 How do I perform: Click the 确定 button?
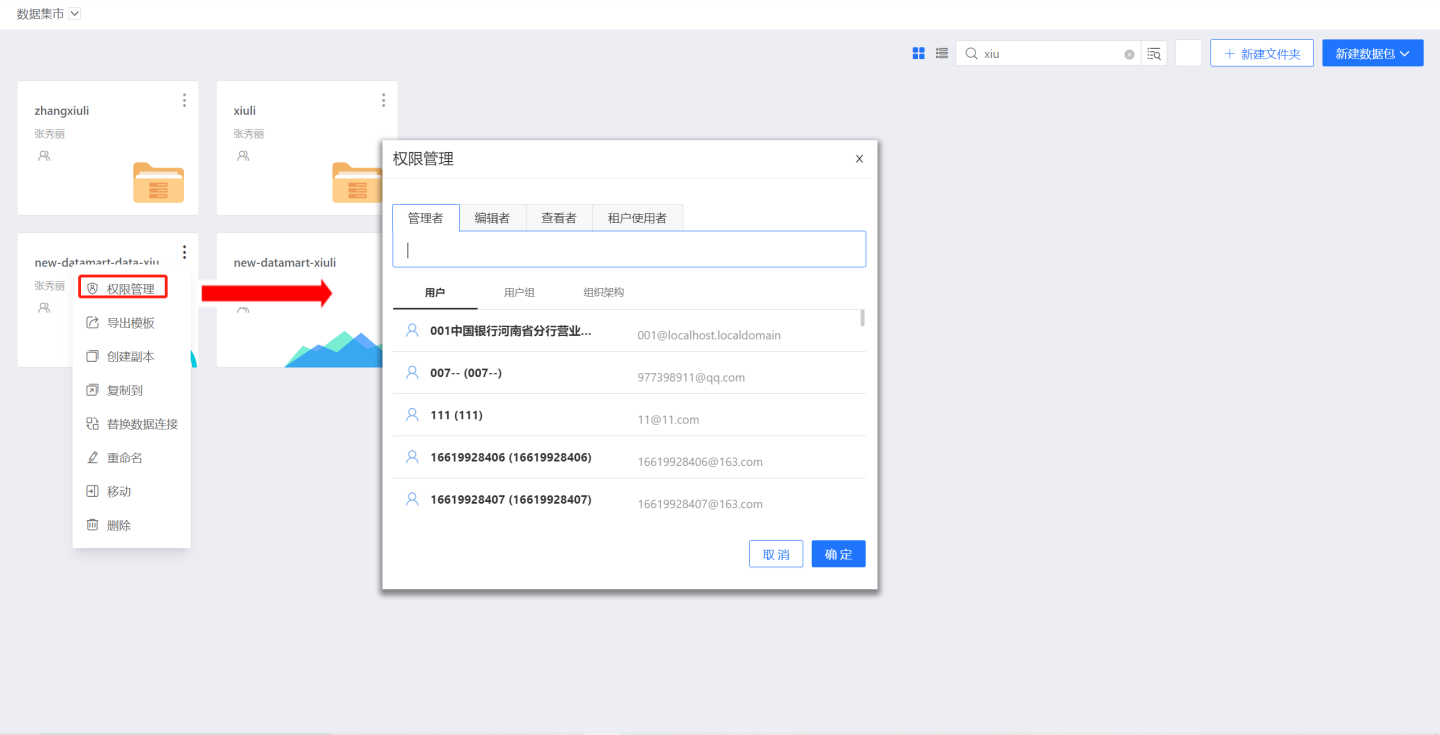pos(838,554)
